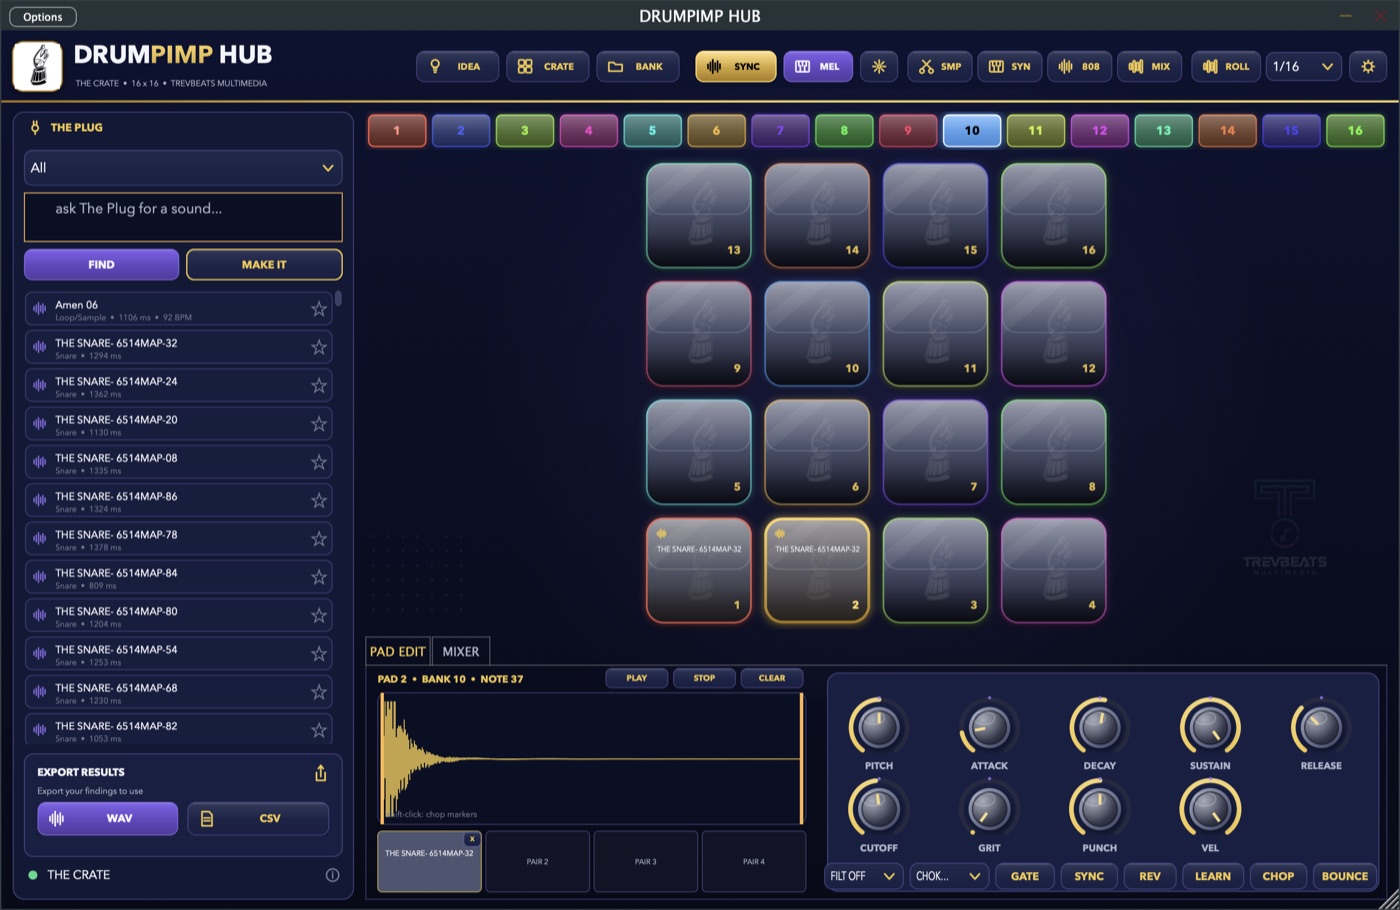This screenshot has height=910, width=1400.
Task: Click CLEAR above the waveform
Action: [772, 678]
